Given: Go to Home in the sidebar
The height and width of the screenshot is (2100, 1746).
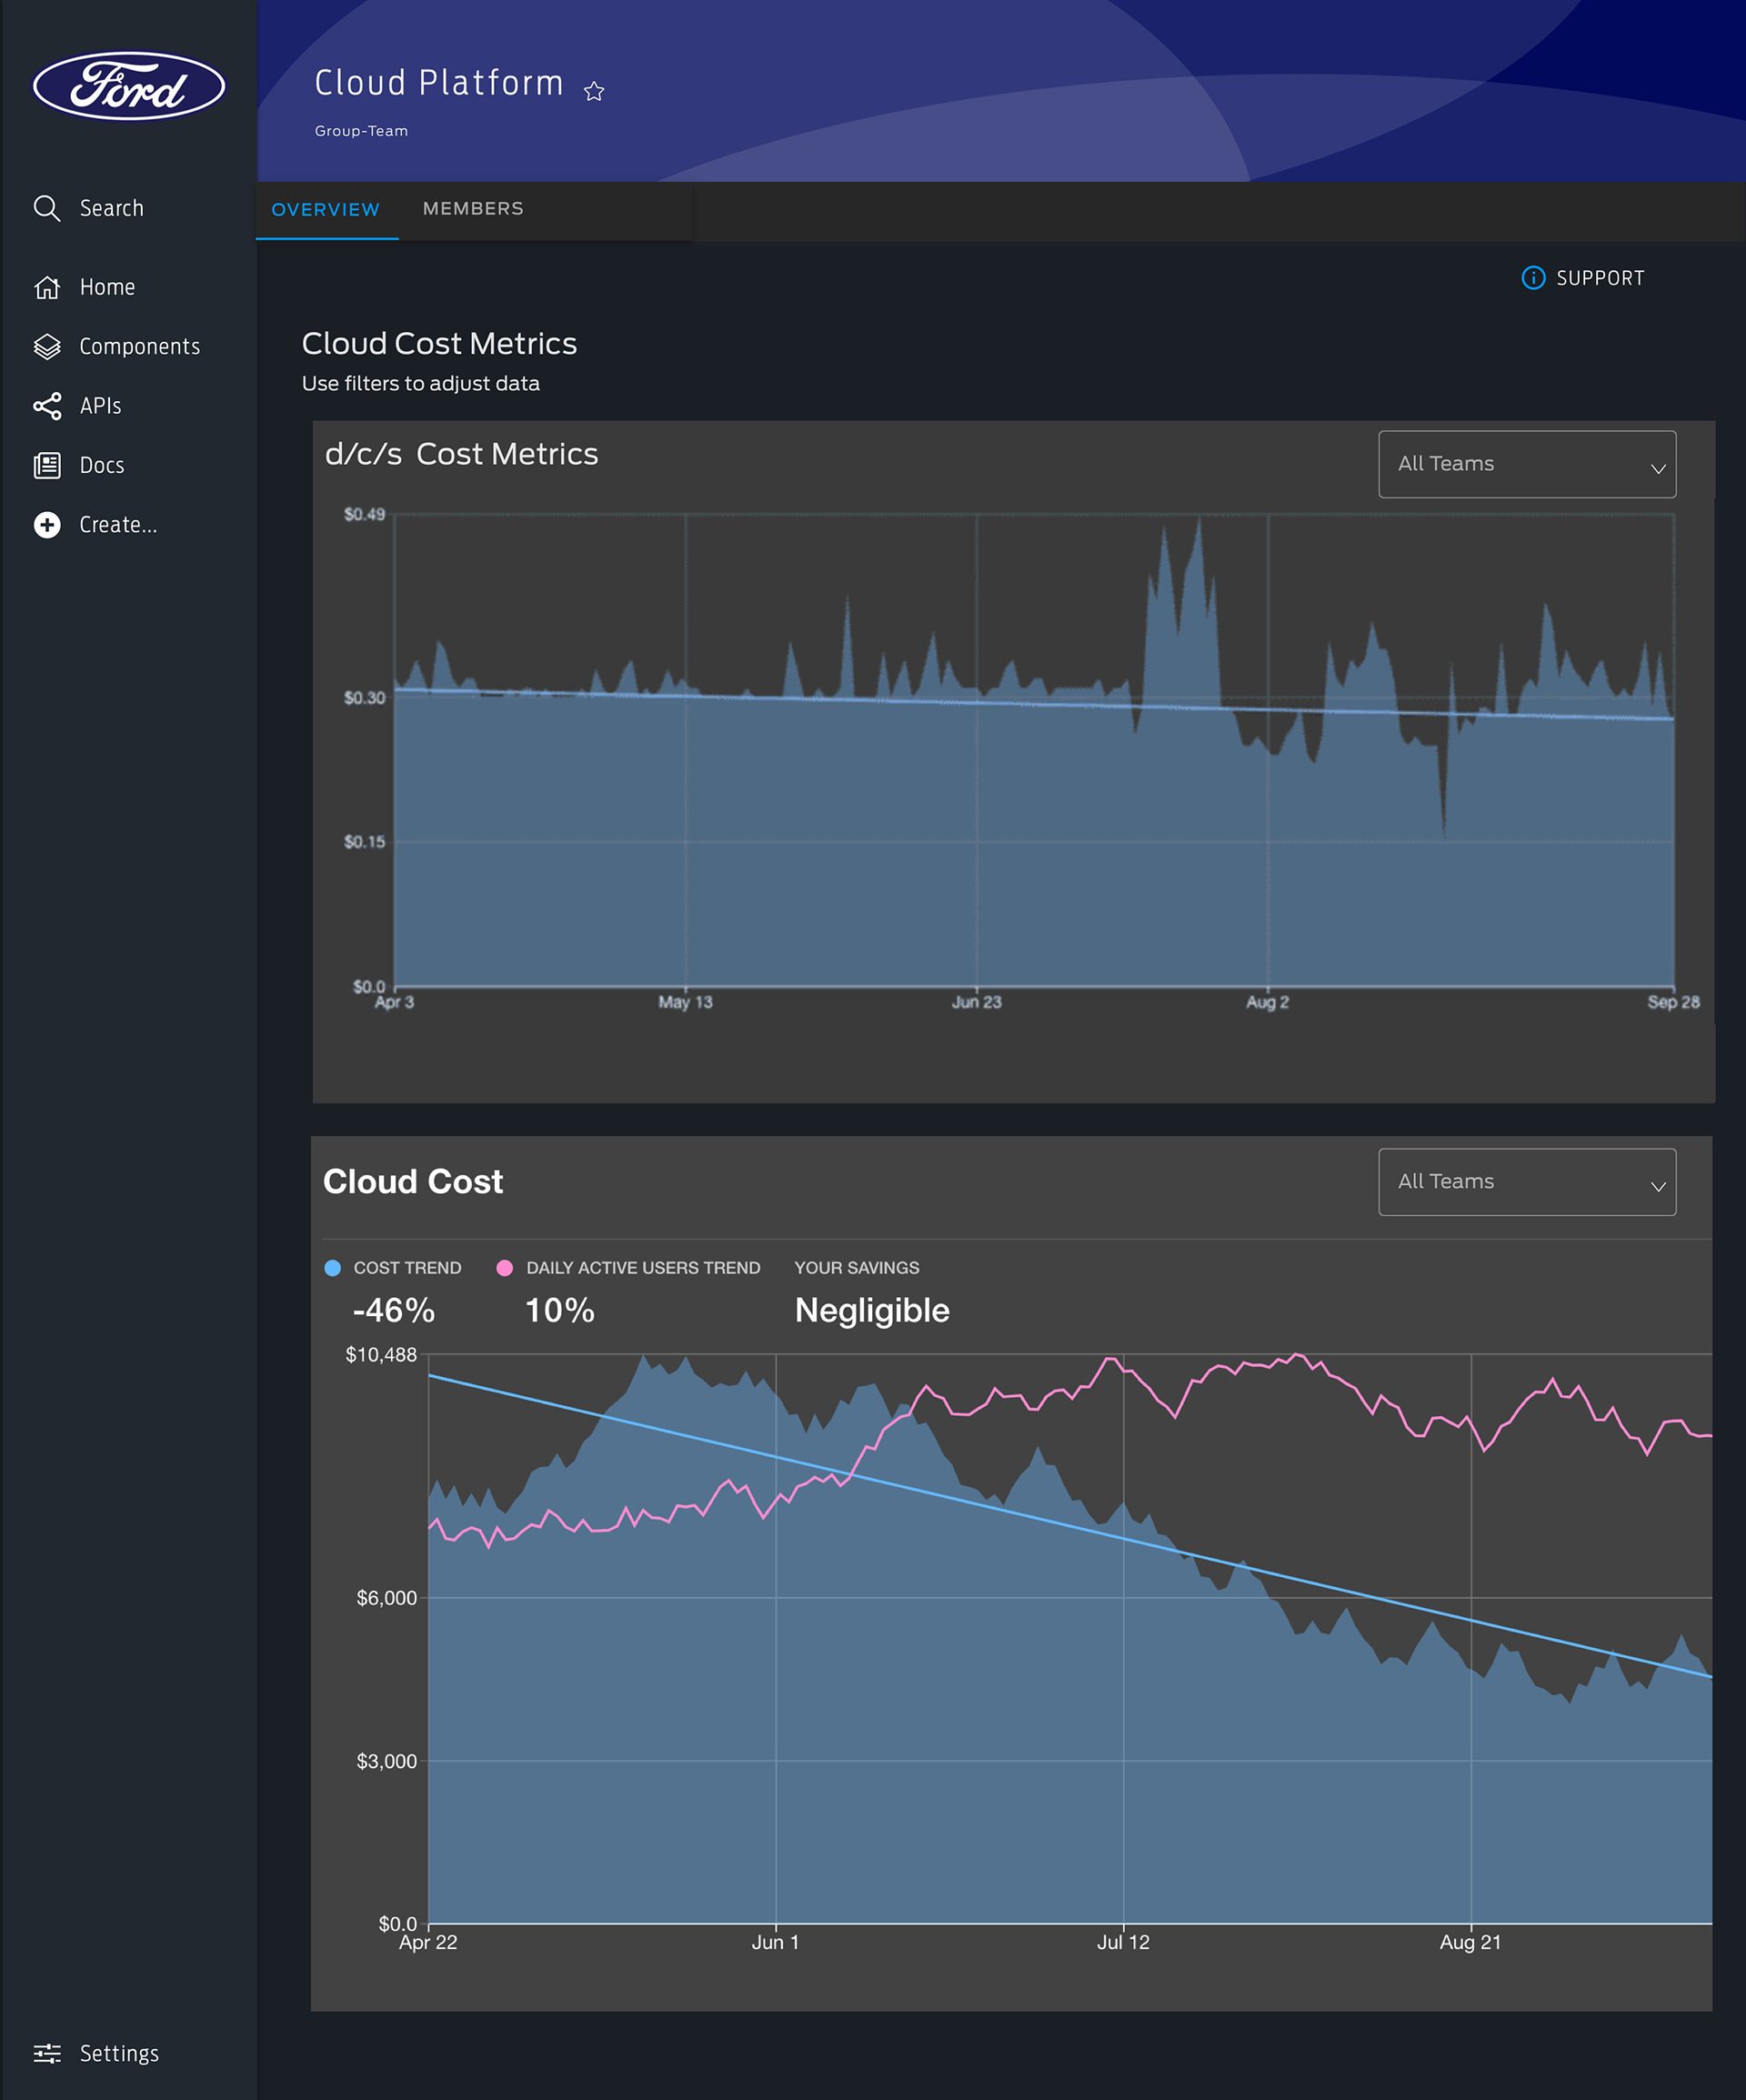Looking at the screenshot, I should 107,287.
